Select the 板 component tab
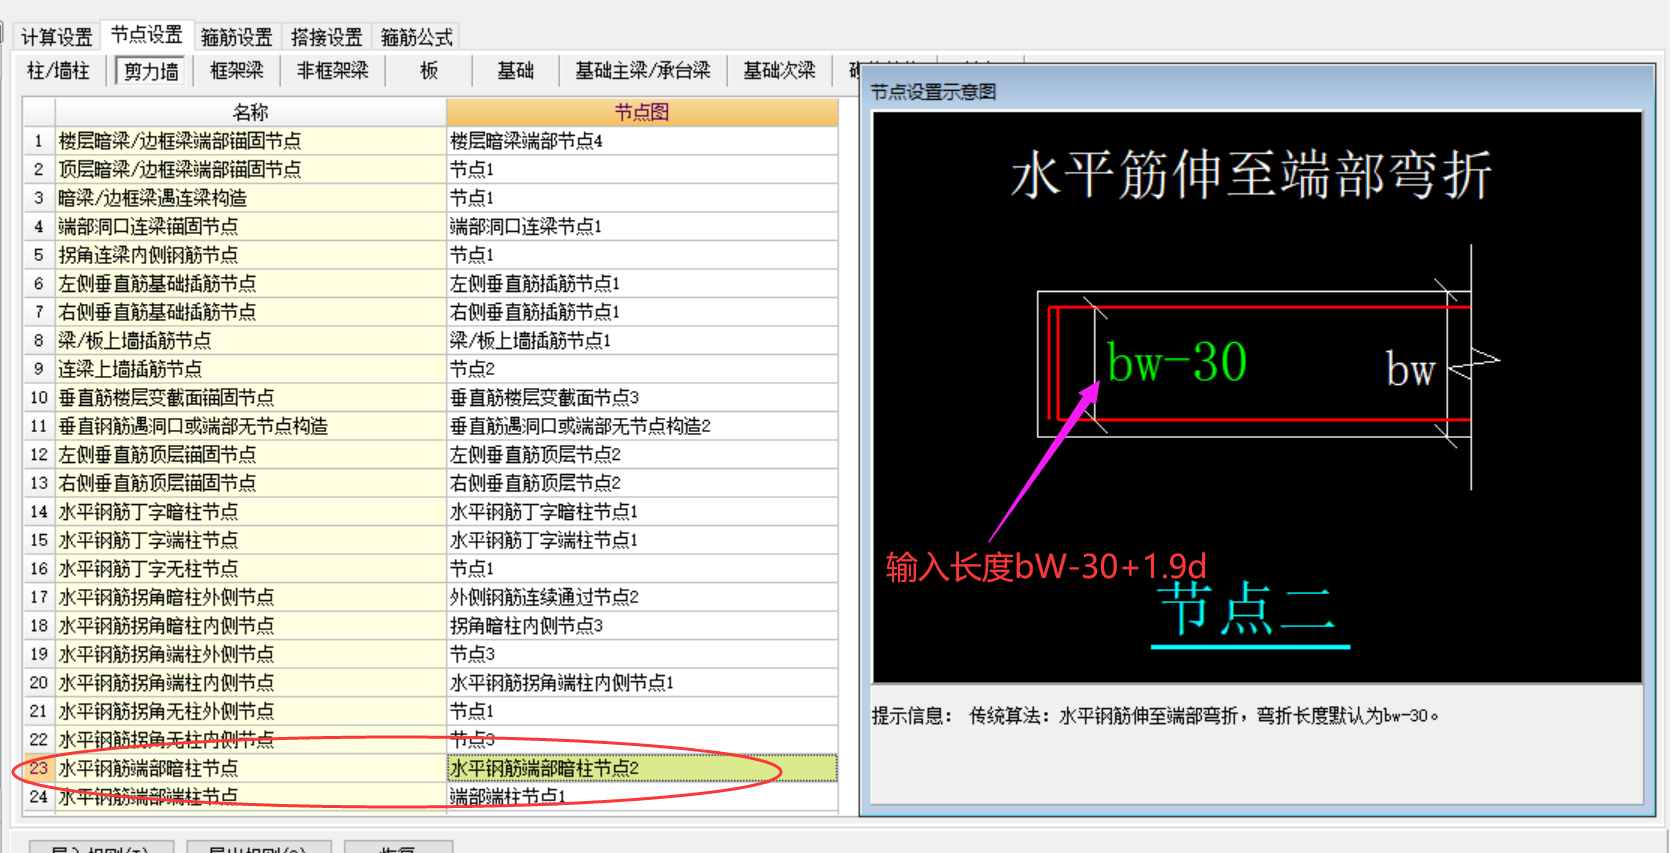 pyautogui.click(x=429, y=71)
